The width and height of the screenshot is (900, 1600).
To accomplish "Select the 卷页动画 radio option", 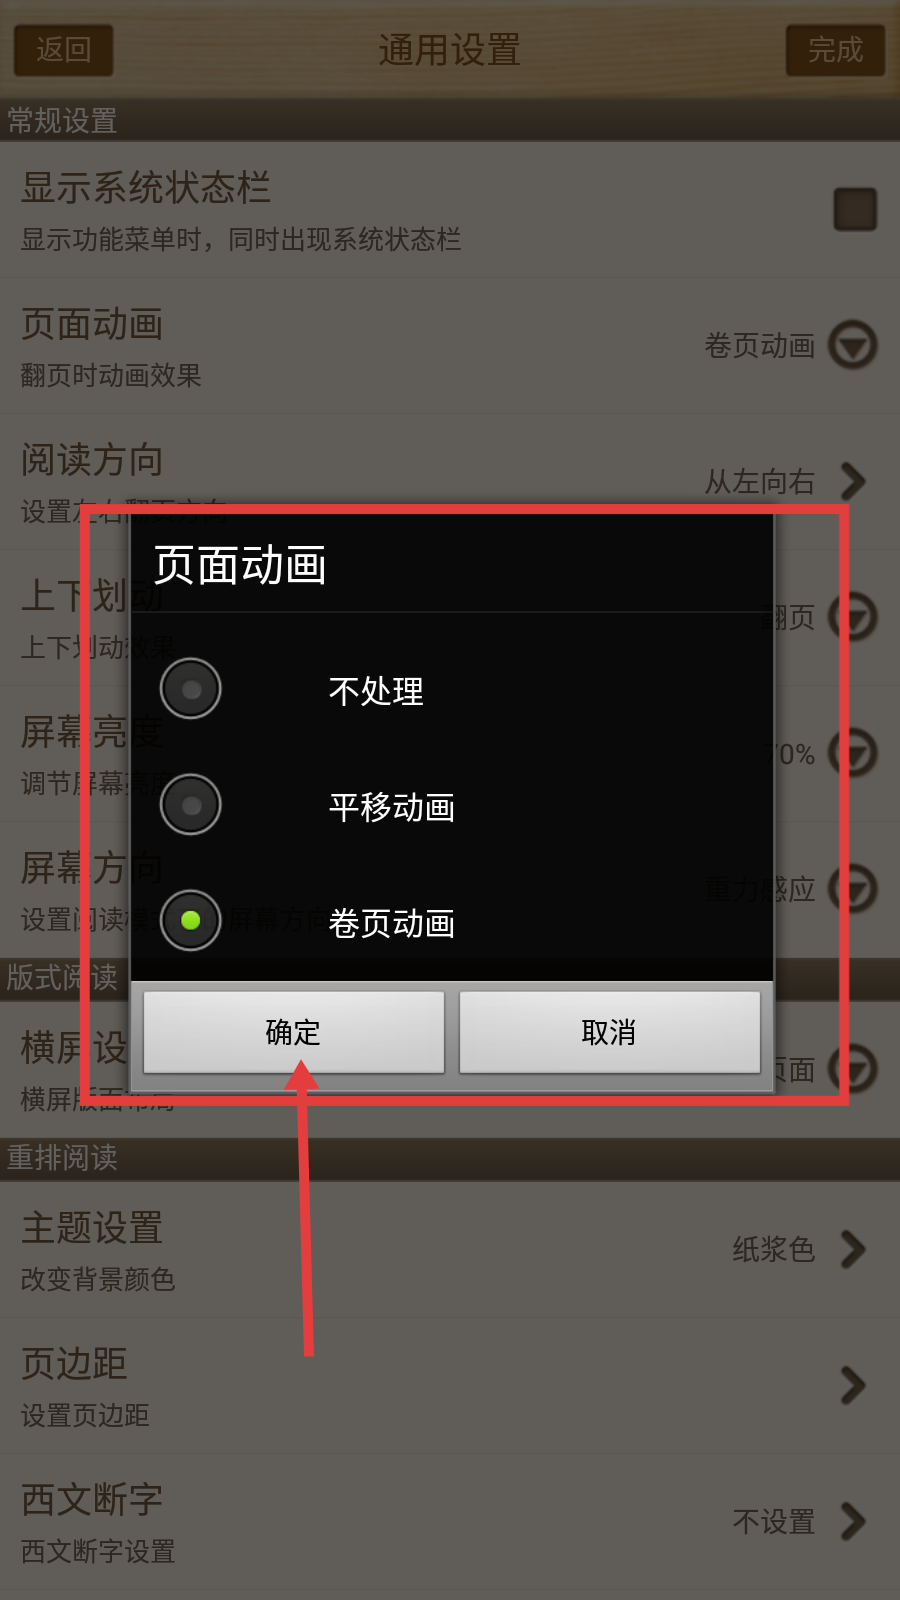I will [x=452, y=921].
